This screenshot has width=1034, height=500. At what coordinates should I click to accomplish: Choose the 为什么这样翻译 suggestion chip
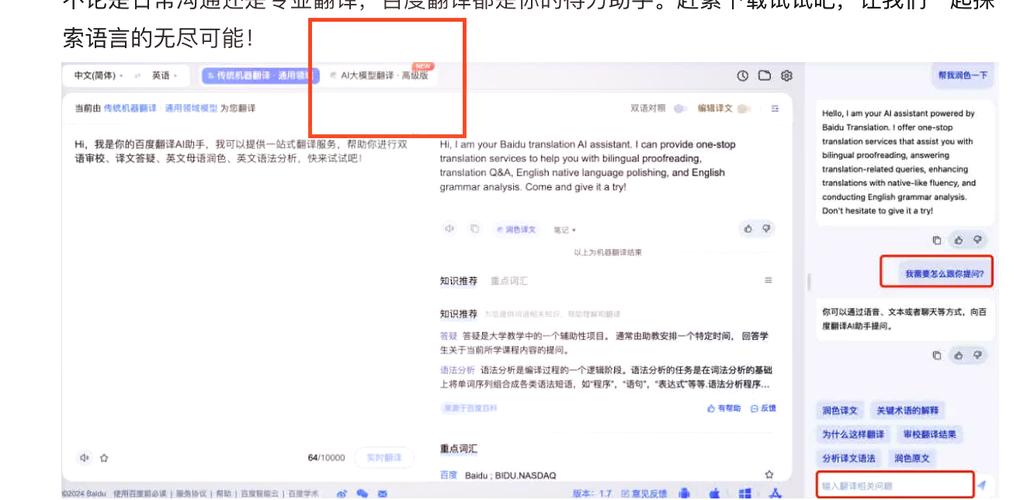853,435
